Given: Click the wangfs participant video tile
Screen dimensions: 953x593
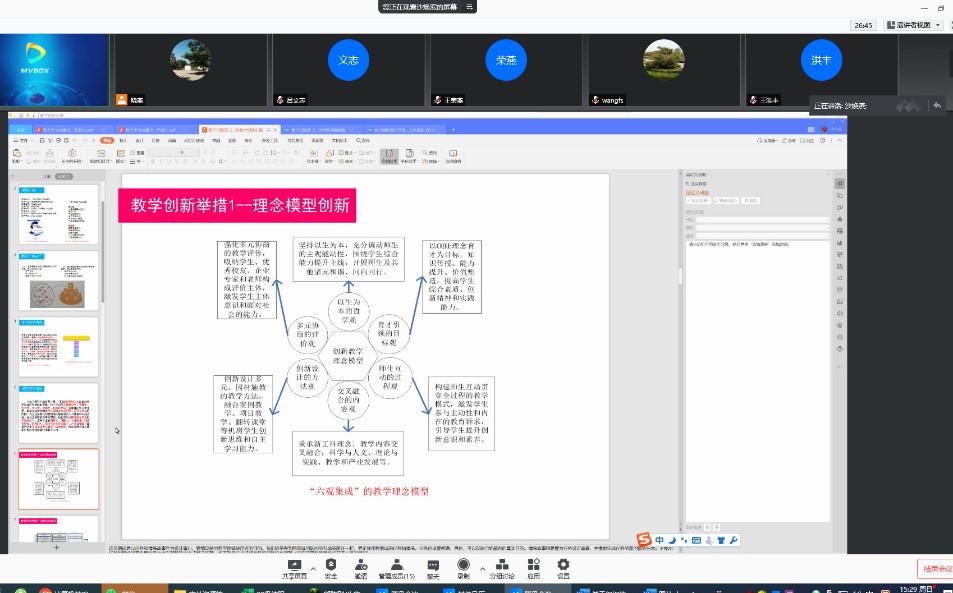Looking at the screenshot, I should [664, 66].
